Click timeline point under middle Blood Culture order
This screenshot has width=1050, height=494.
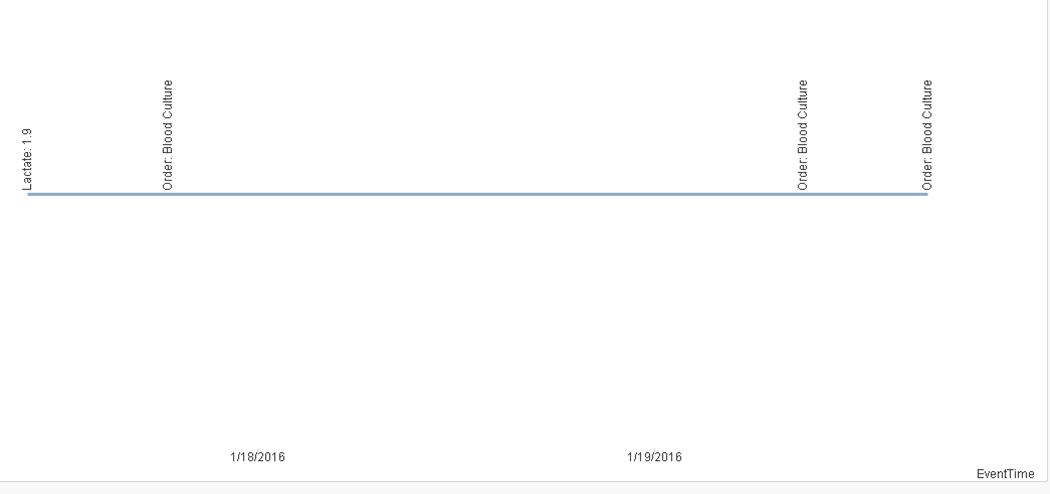click(803, 194)
